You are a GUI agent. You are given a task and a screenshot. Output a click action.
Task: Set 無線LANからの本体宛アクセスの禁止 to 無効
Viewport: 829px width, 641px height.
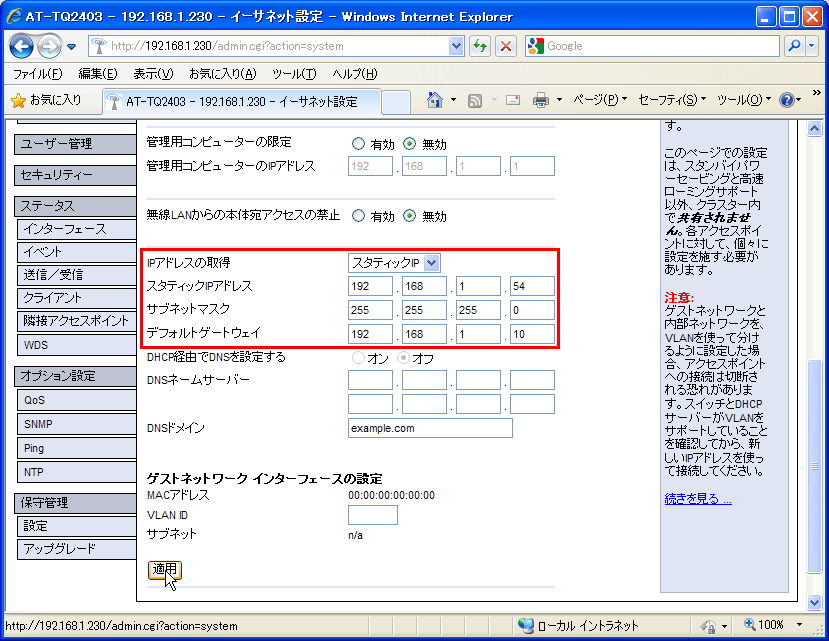click(409, 216)
